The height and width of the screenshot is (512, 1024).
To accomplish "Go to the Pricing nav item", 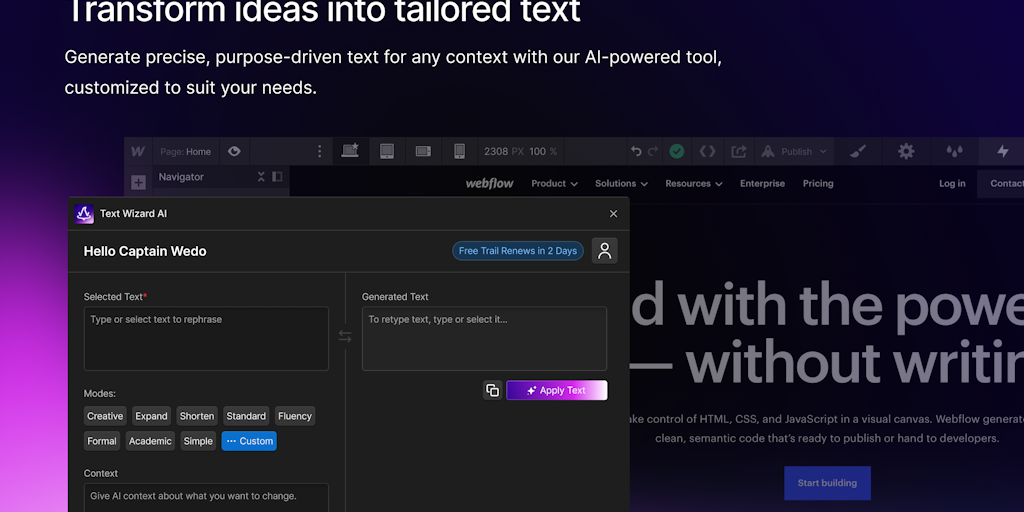I will click(818, 184).
